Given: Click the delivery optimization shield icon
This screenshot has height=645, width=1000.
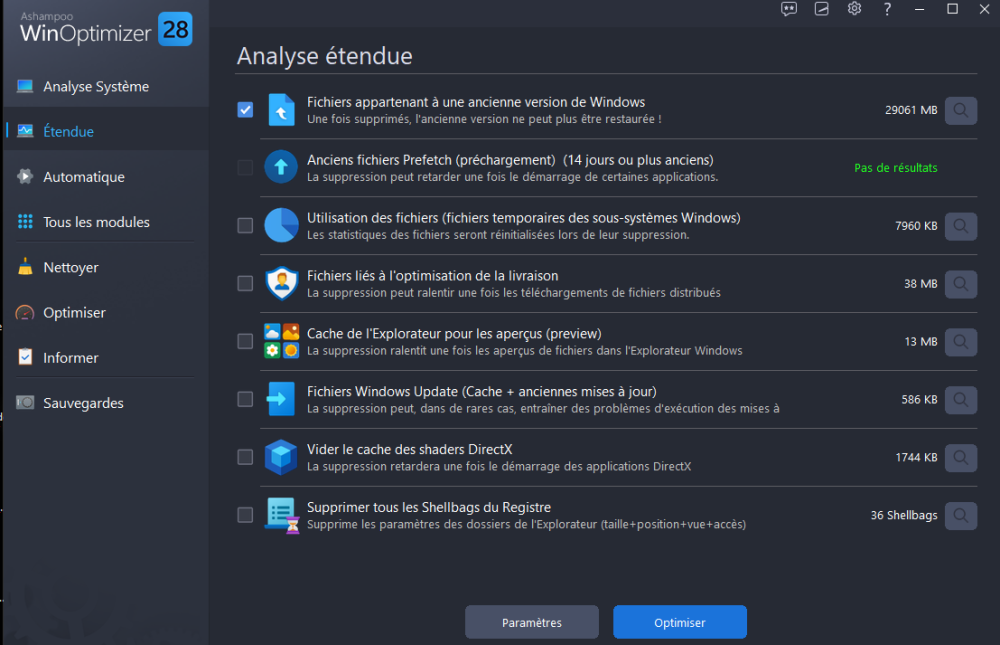Looking at the screenshot, I should tap(281, 283).
